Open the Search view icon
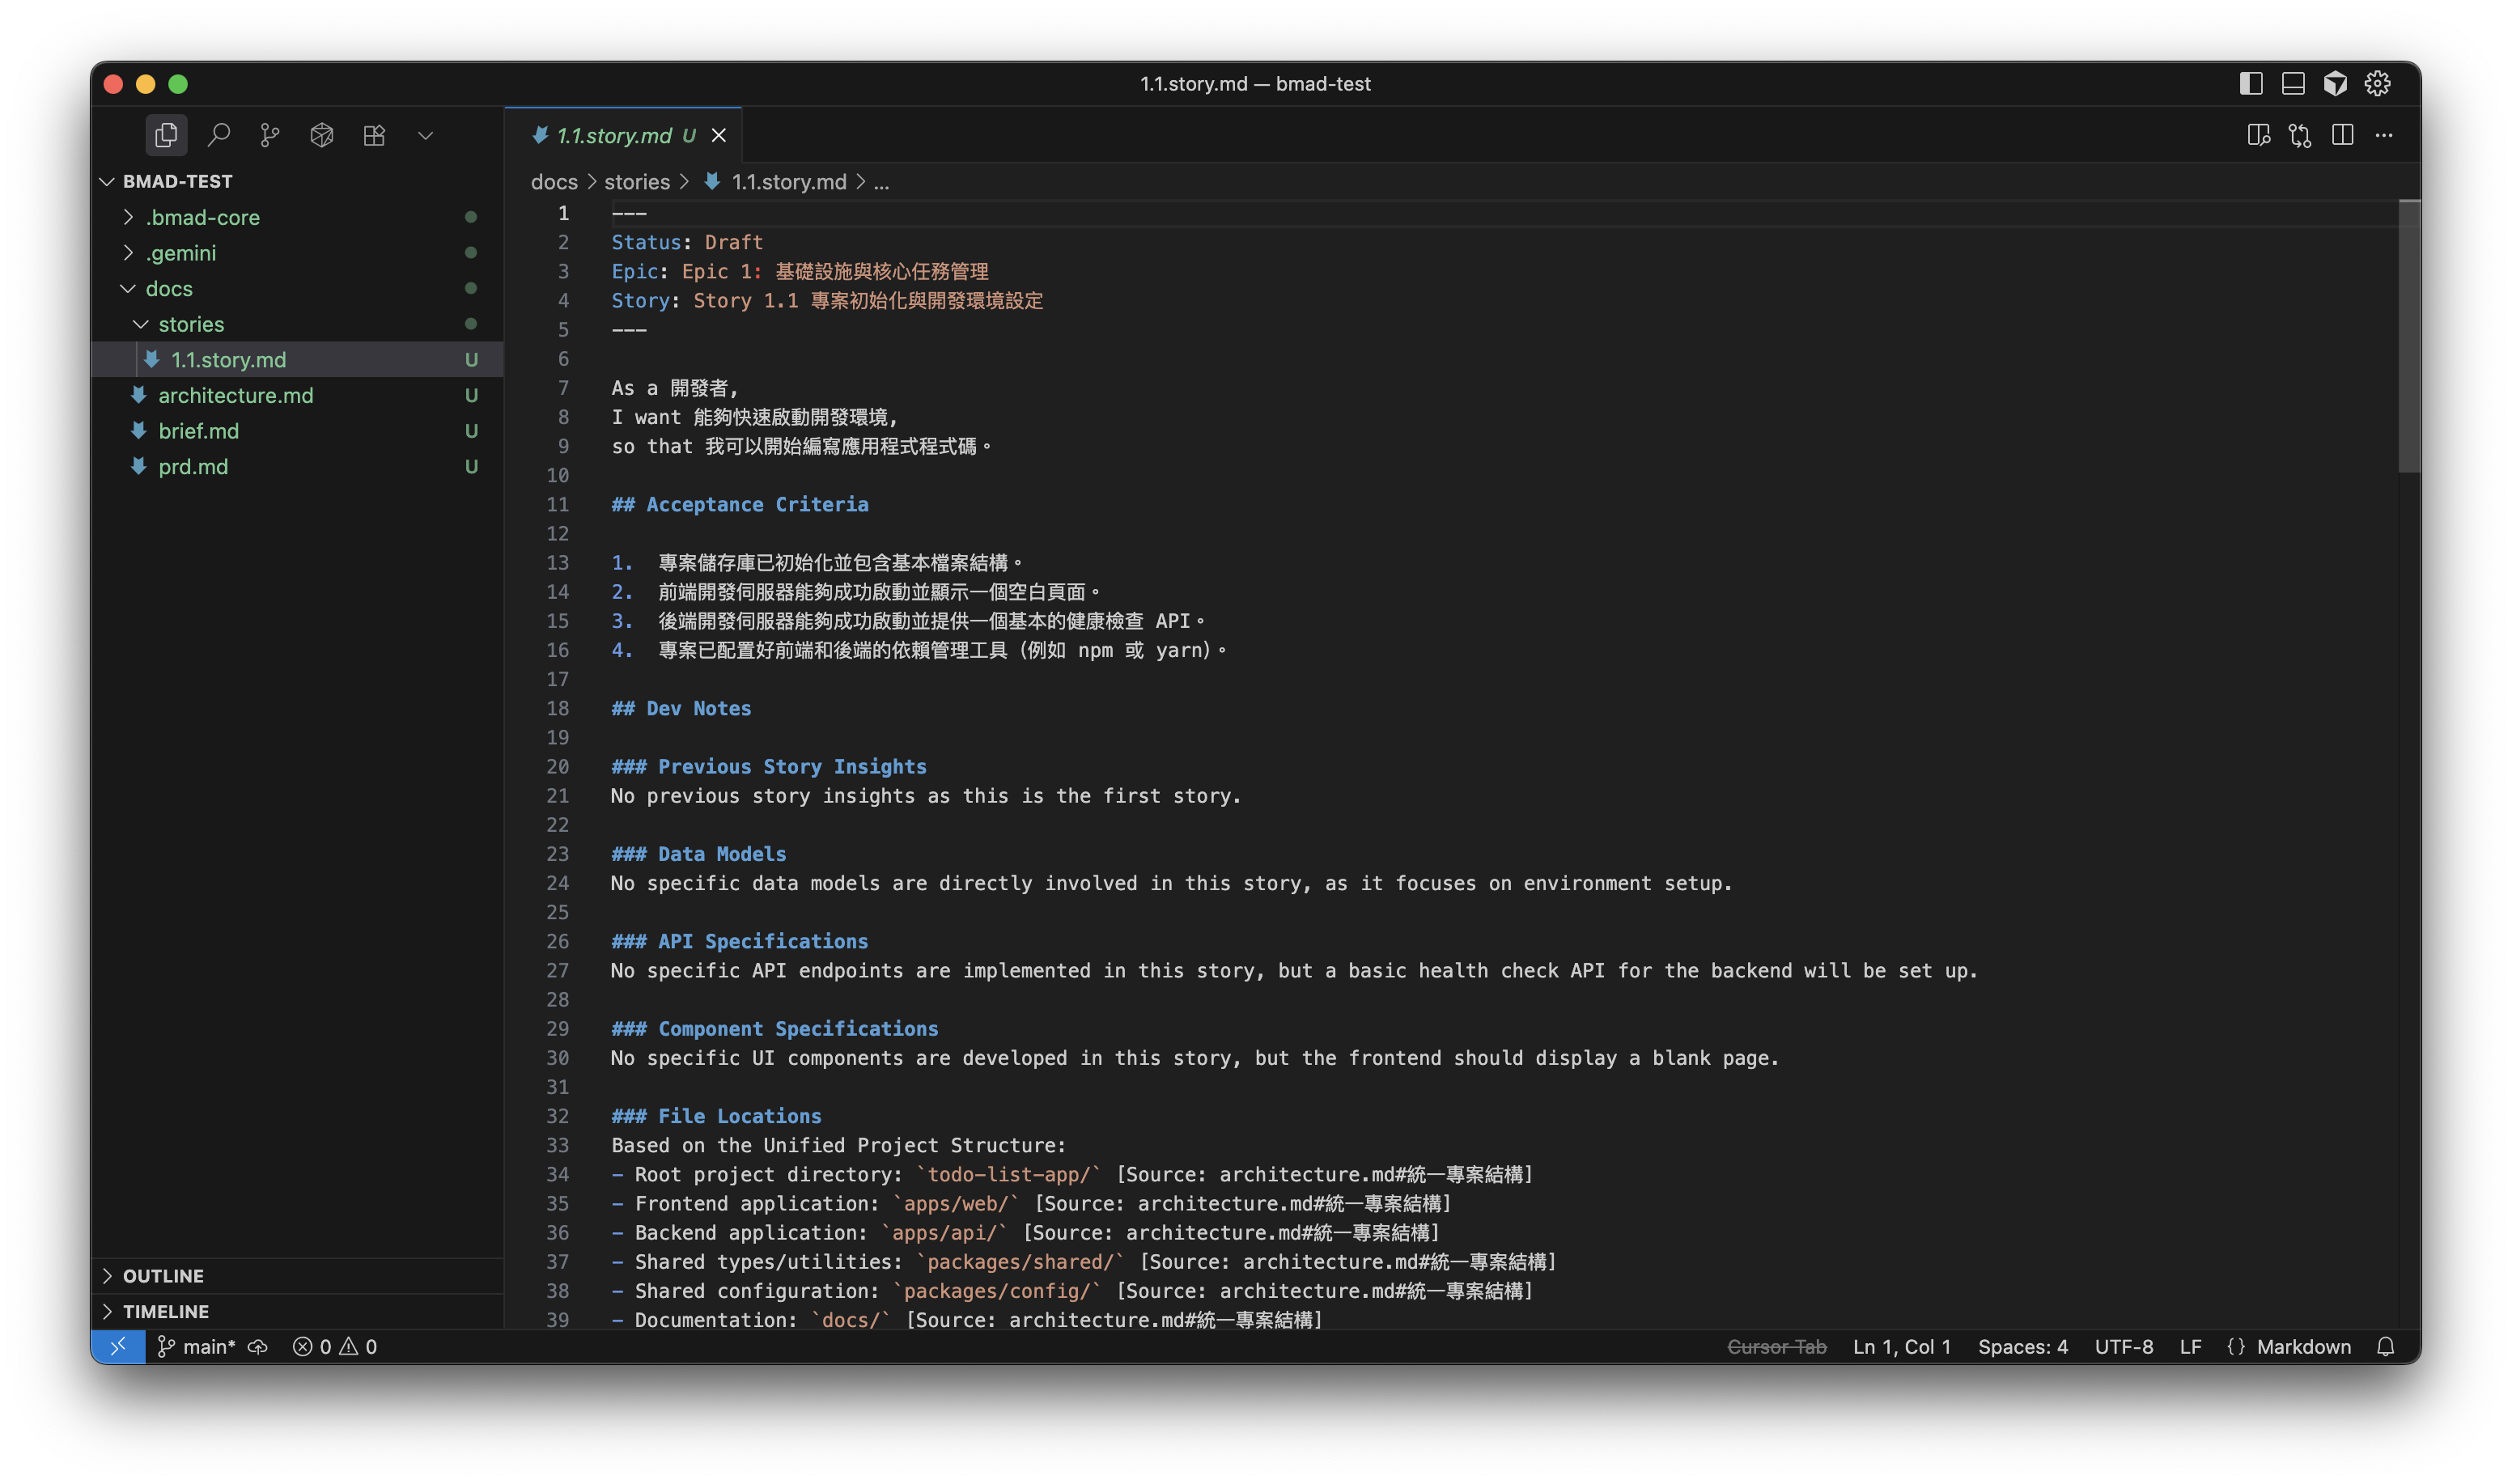The image size is (2512, 1484). point(218,135)
